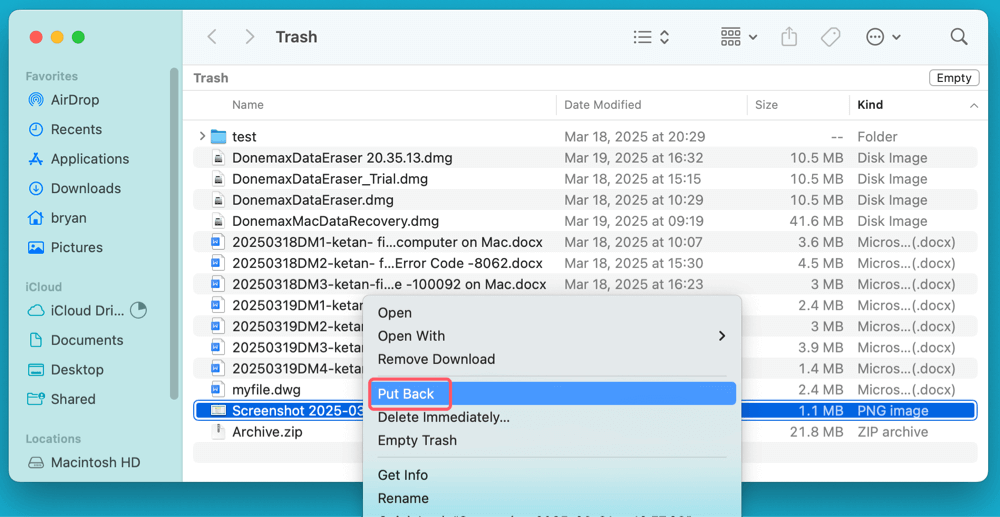Click the Trash path bar label
1000x517 pixels.
(x=210, y=78)
